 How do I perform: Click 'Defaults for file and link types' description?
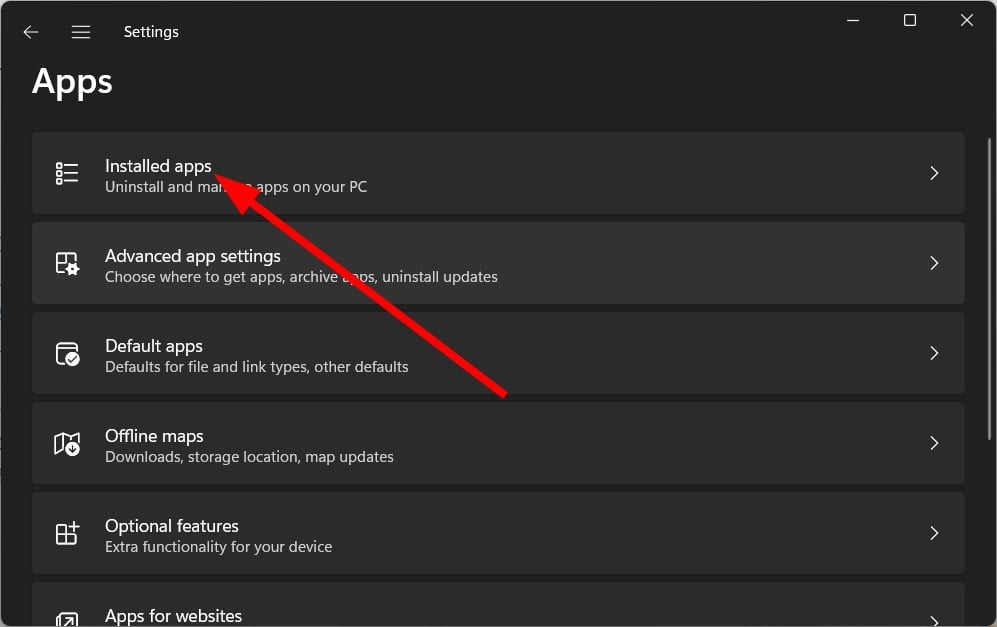[256, 367]
